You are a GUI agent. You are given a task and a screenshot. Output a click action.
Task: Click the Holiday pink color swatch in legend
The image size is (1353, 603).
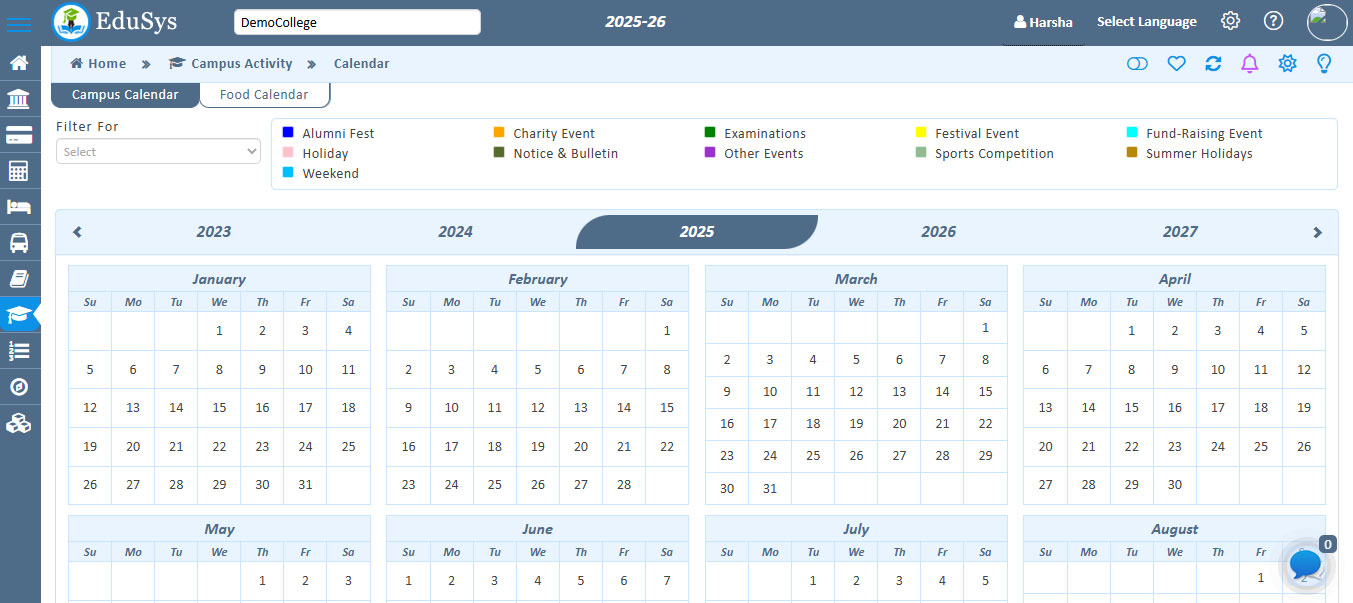point(287,153)
